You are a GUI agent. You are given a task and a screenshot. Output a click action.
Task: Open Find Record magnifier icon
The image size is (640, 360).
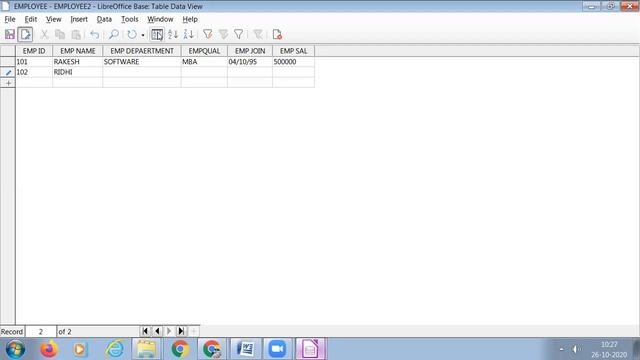[114, 35]
